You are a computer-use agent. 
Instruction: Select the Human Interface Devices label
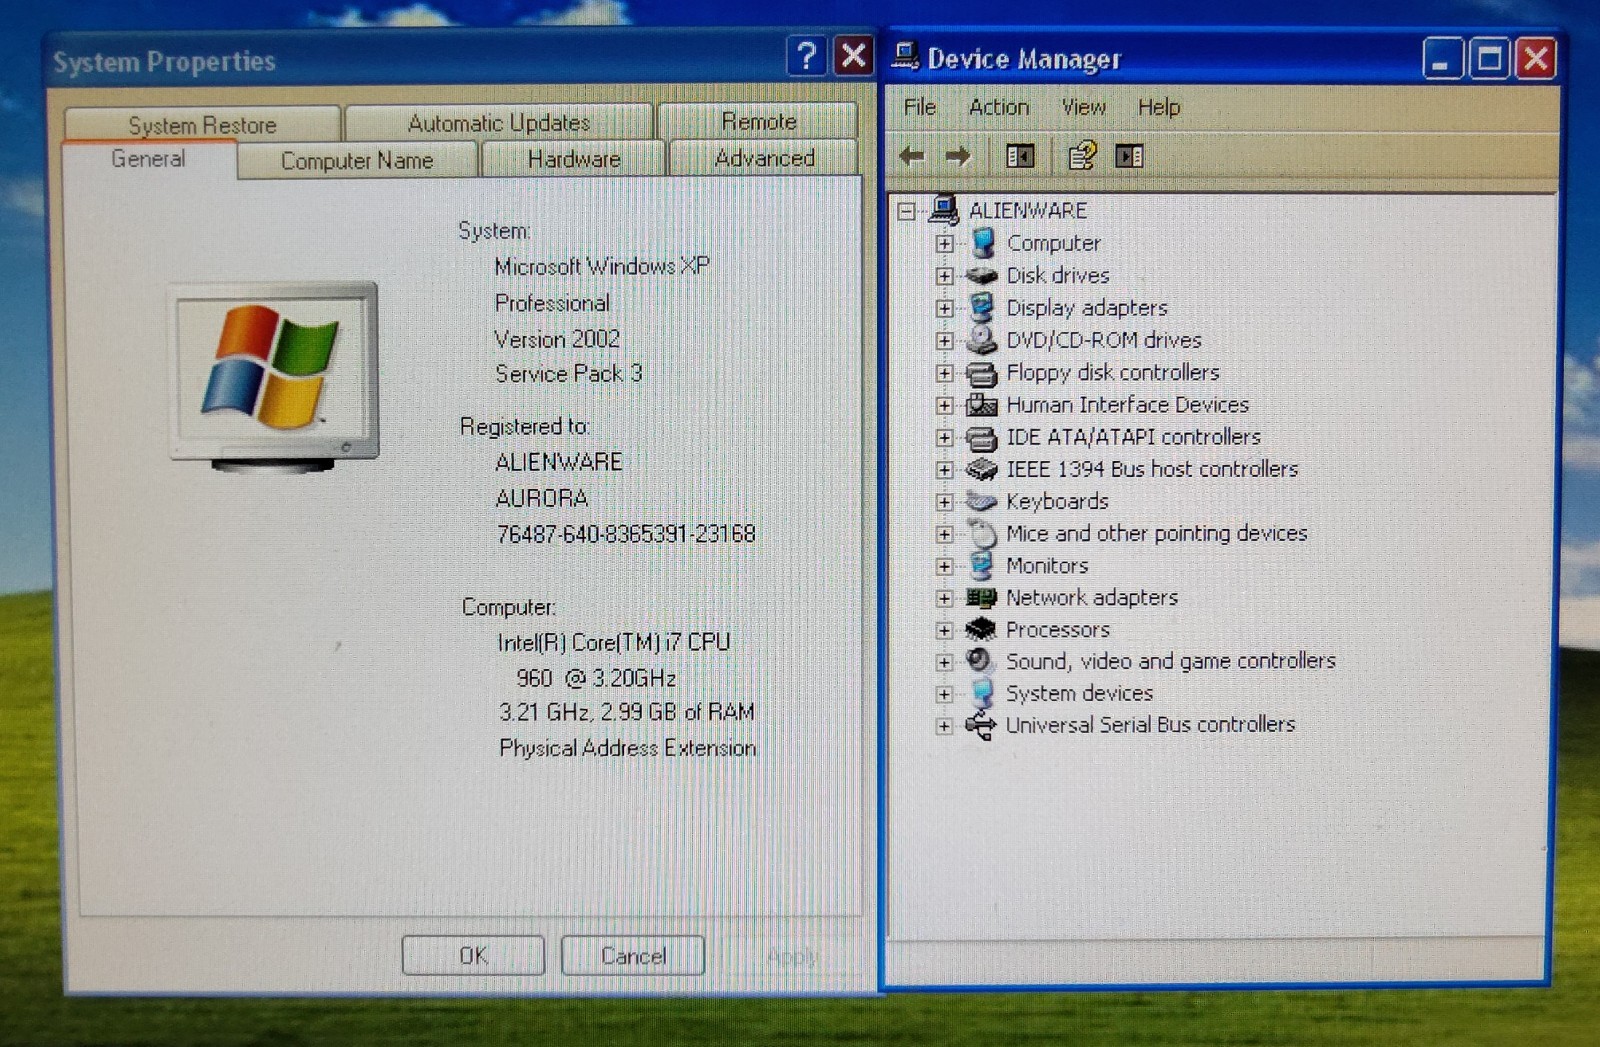(x=1127, y=405)
